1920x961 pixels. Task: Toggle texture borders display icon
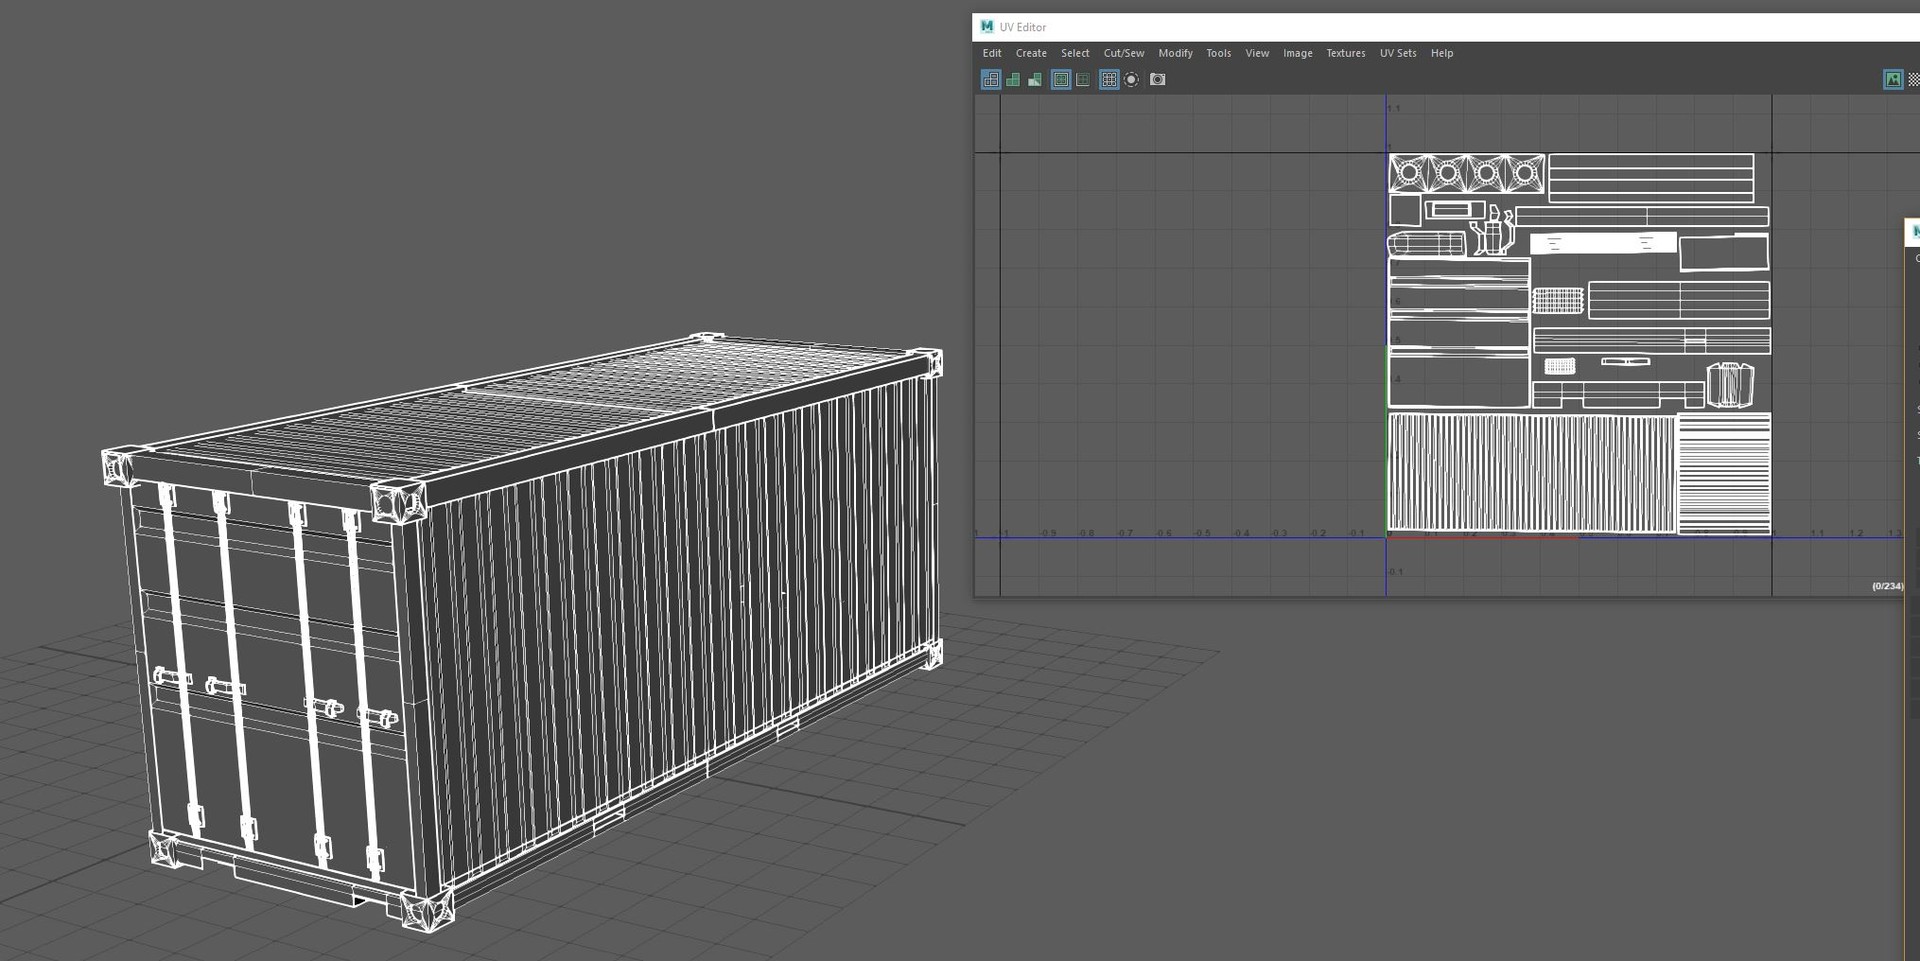point(1061,80)
